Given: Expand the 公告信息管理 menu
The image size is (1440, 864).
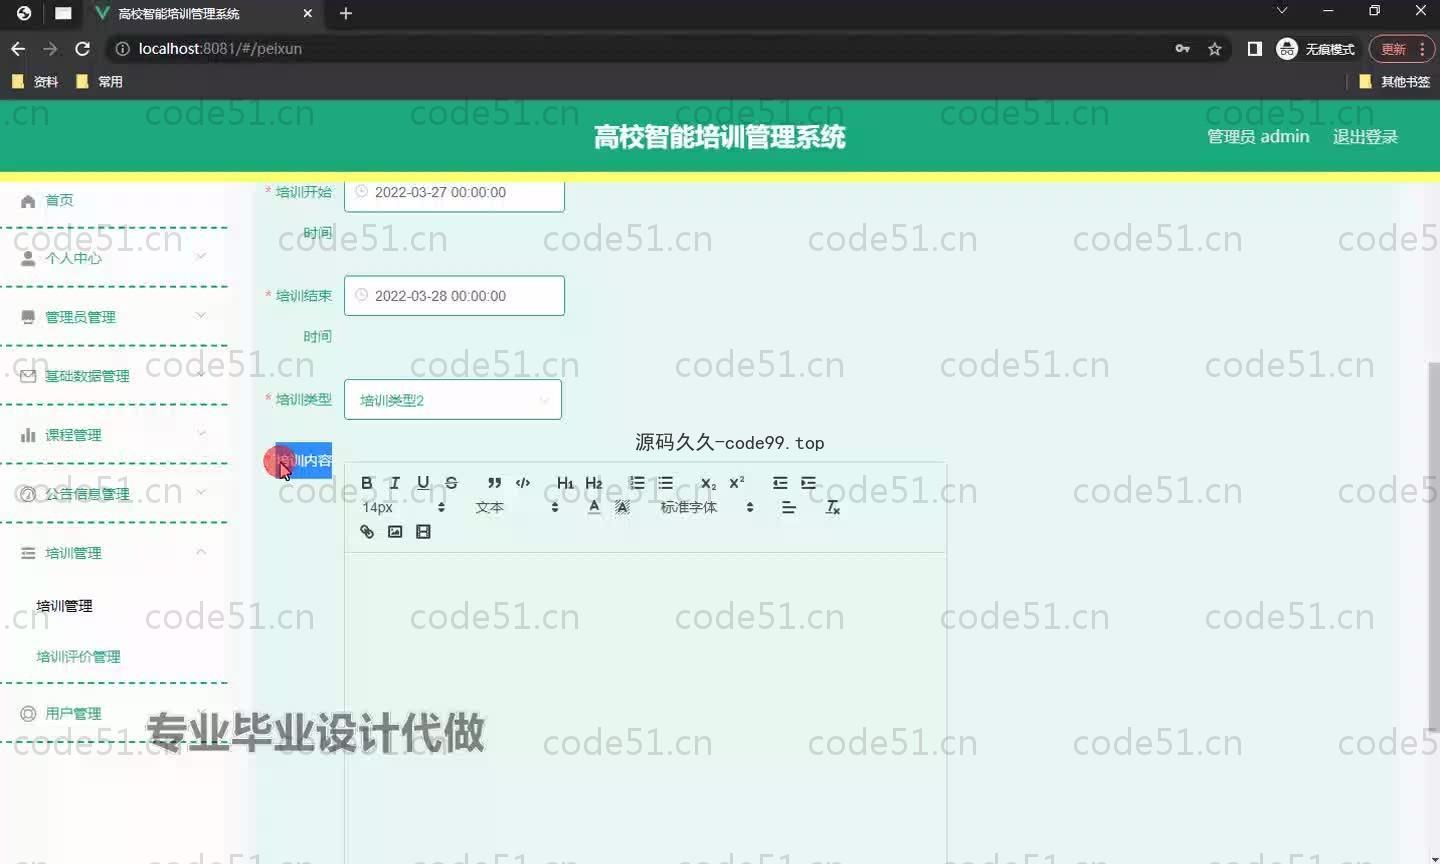Looking at the screenshot, I should pyautogui.click(x=114, y=494).
